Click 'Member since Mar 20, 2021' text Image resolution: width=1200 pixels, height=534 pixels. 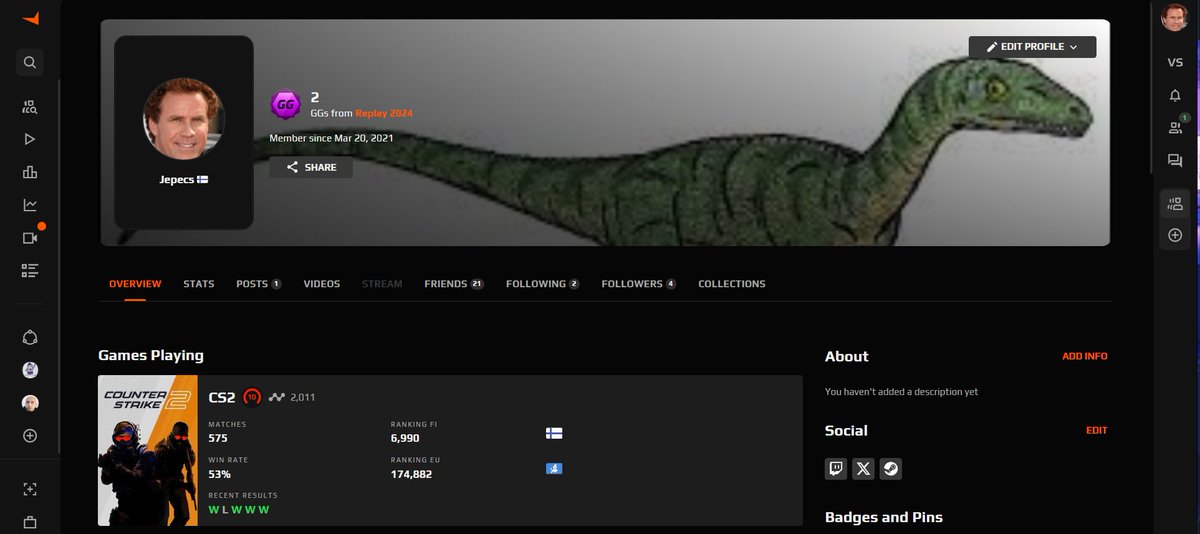[331, 137]
